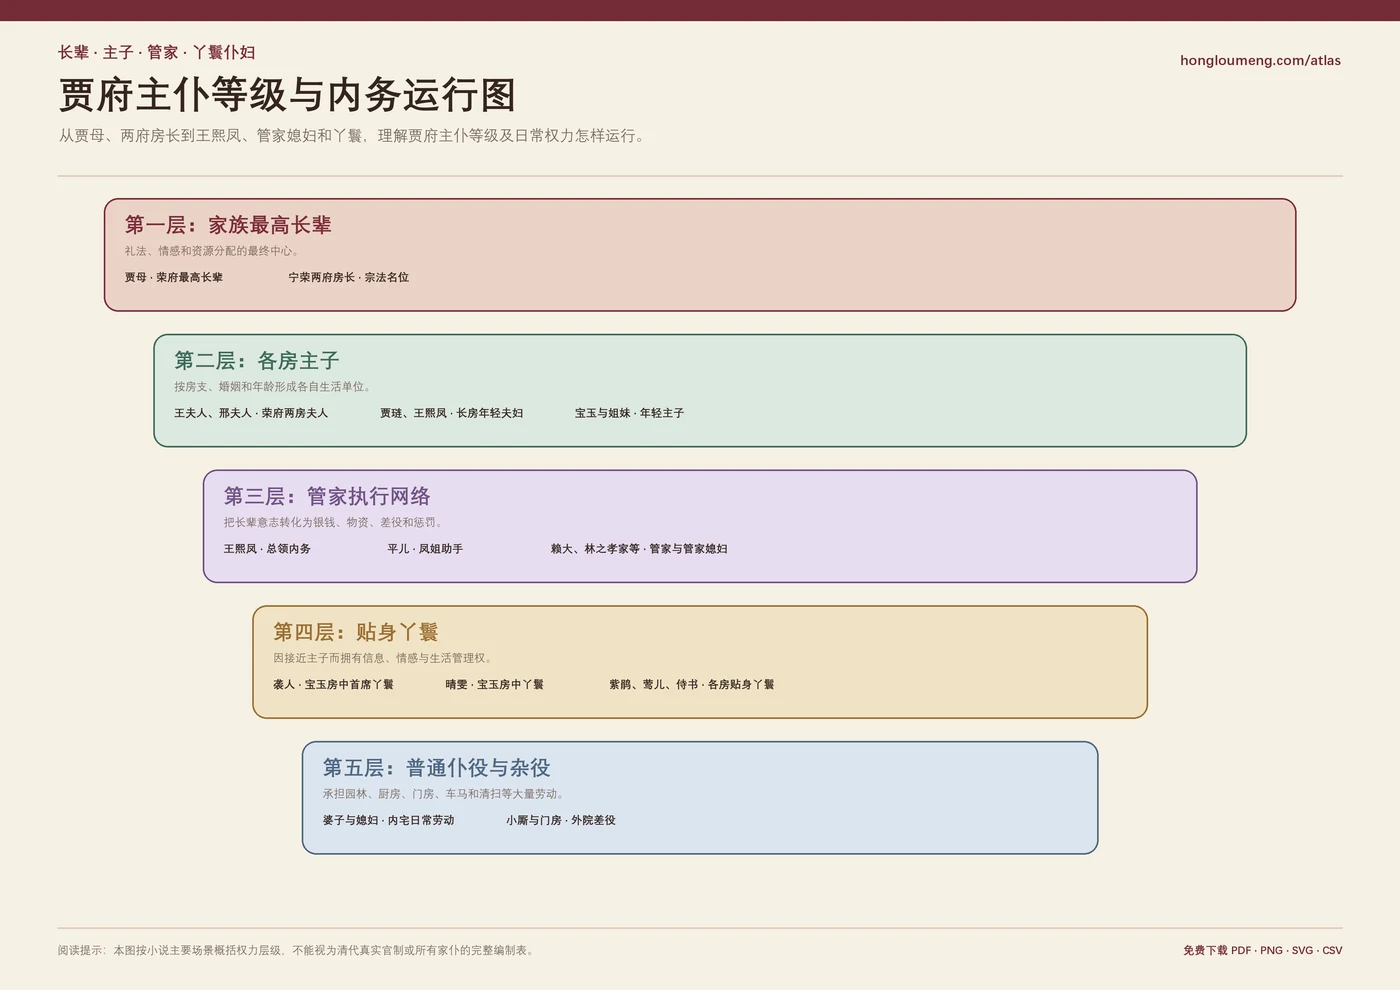This screenshot has height=990, width=1400.
Task: Select entry 宁荣两府房长 · 宗法名位
Action: click(349, 277)
